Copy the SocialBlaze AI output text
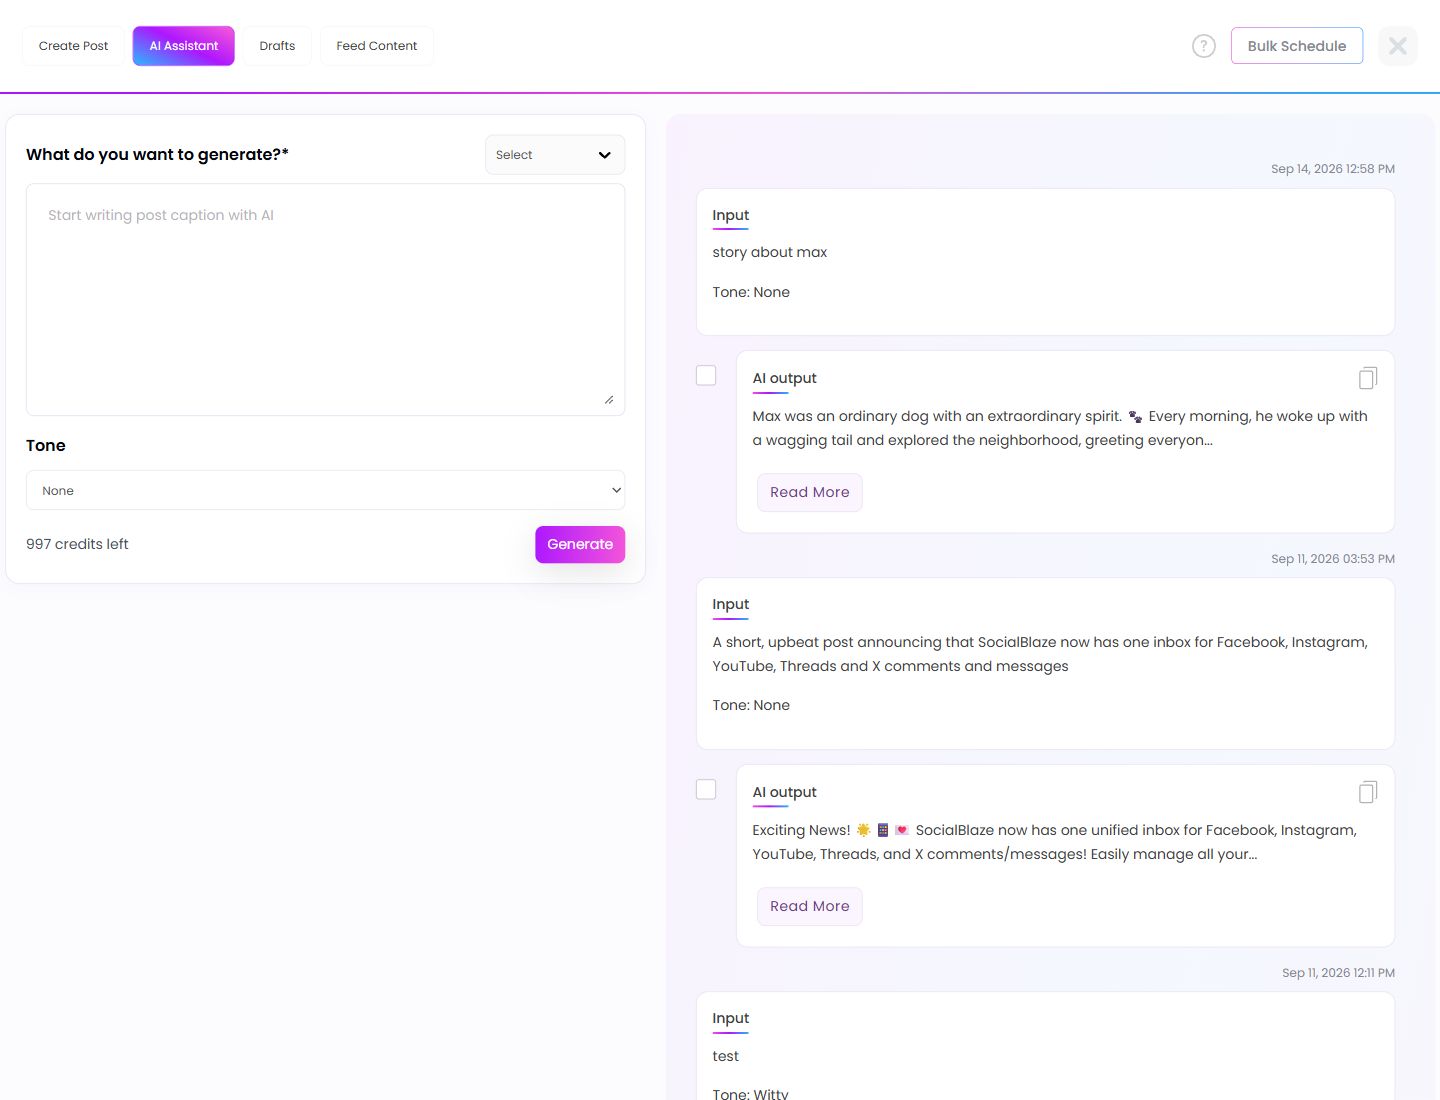1440x1100 pixels. coord(1368,792)
